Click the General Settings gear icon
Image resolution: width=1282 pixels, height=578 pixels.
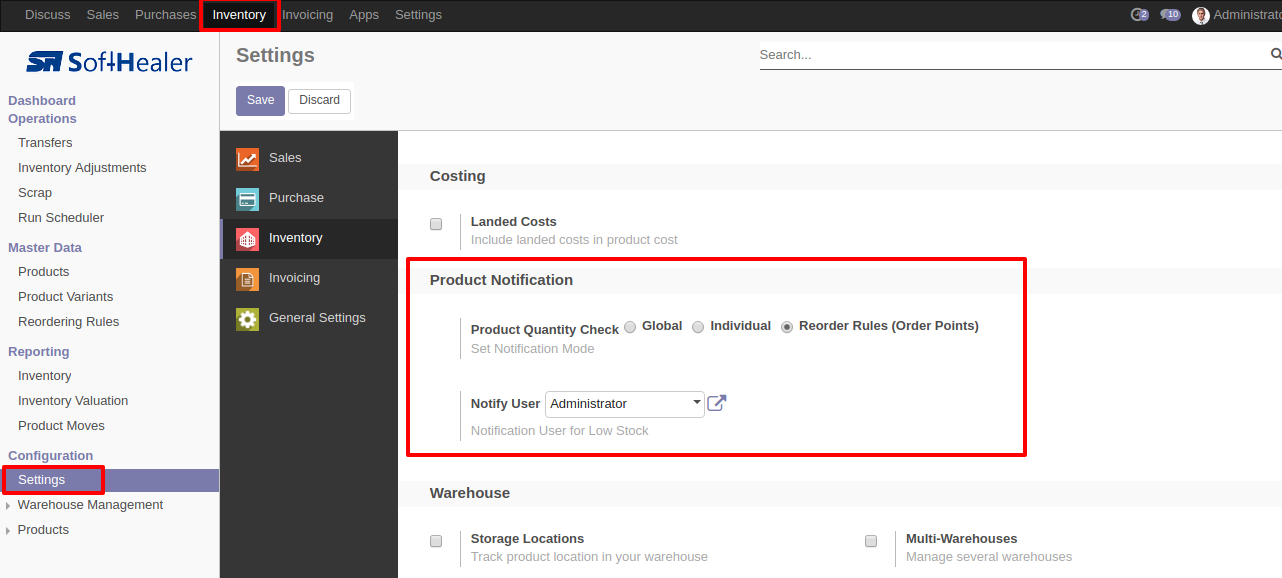point(247,319)
